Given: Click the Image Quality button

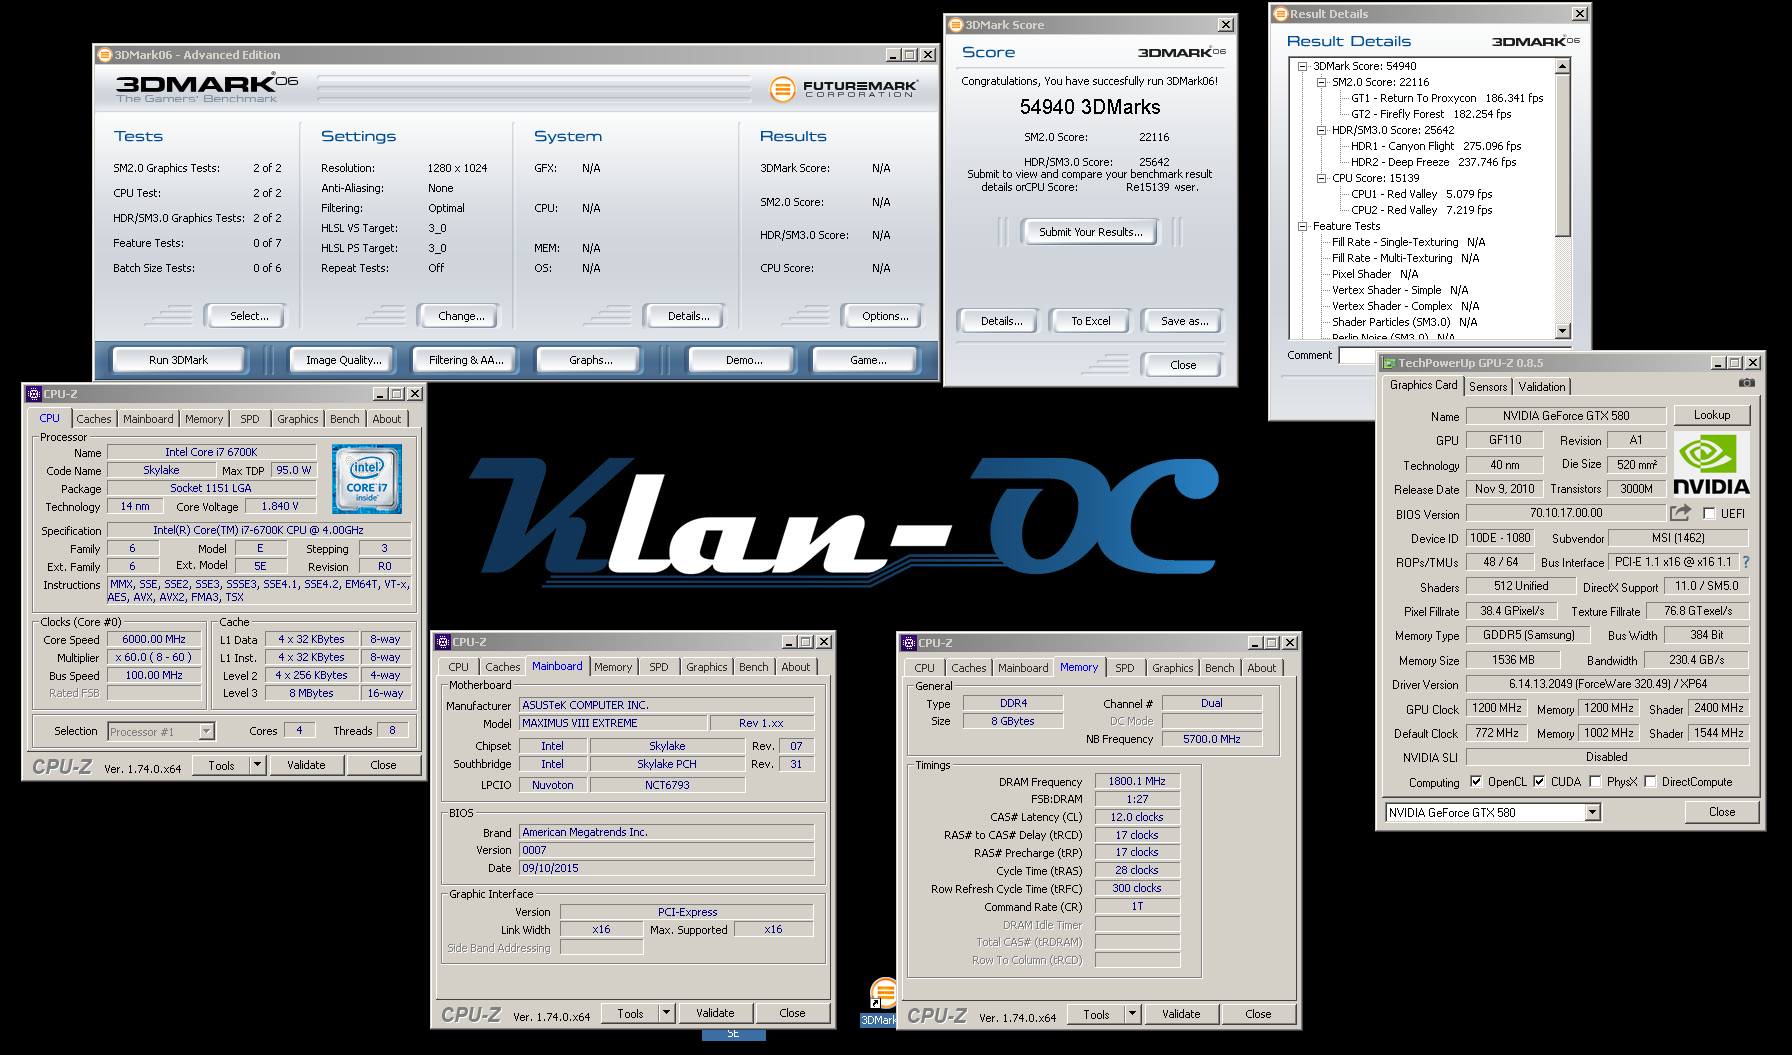Looking at the screenshot, I should [x=343, y=360].
